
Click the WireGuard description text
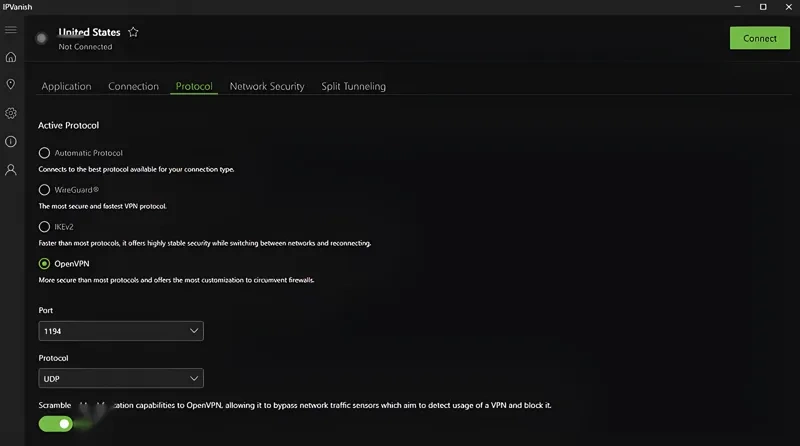(x=103, y=206)
